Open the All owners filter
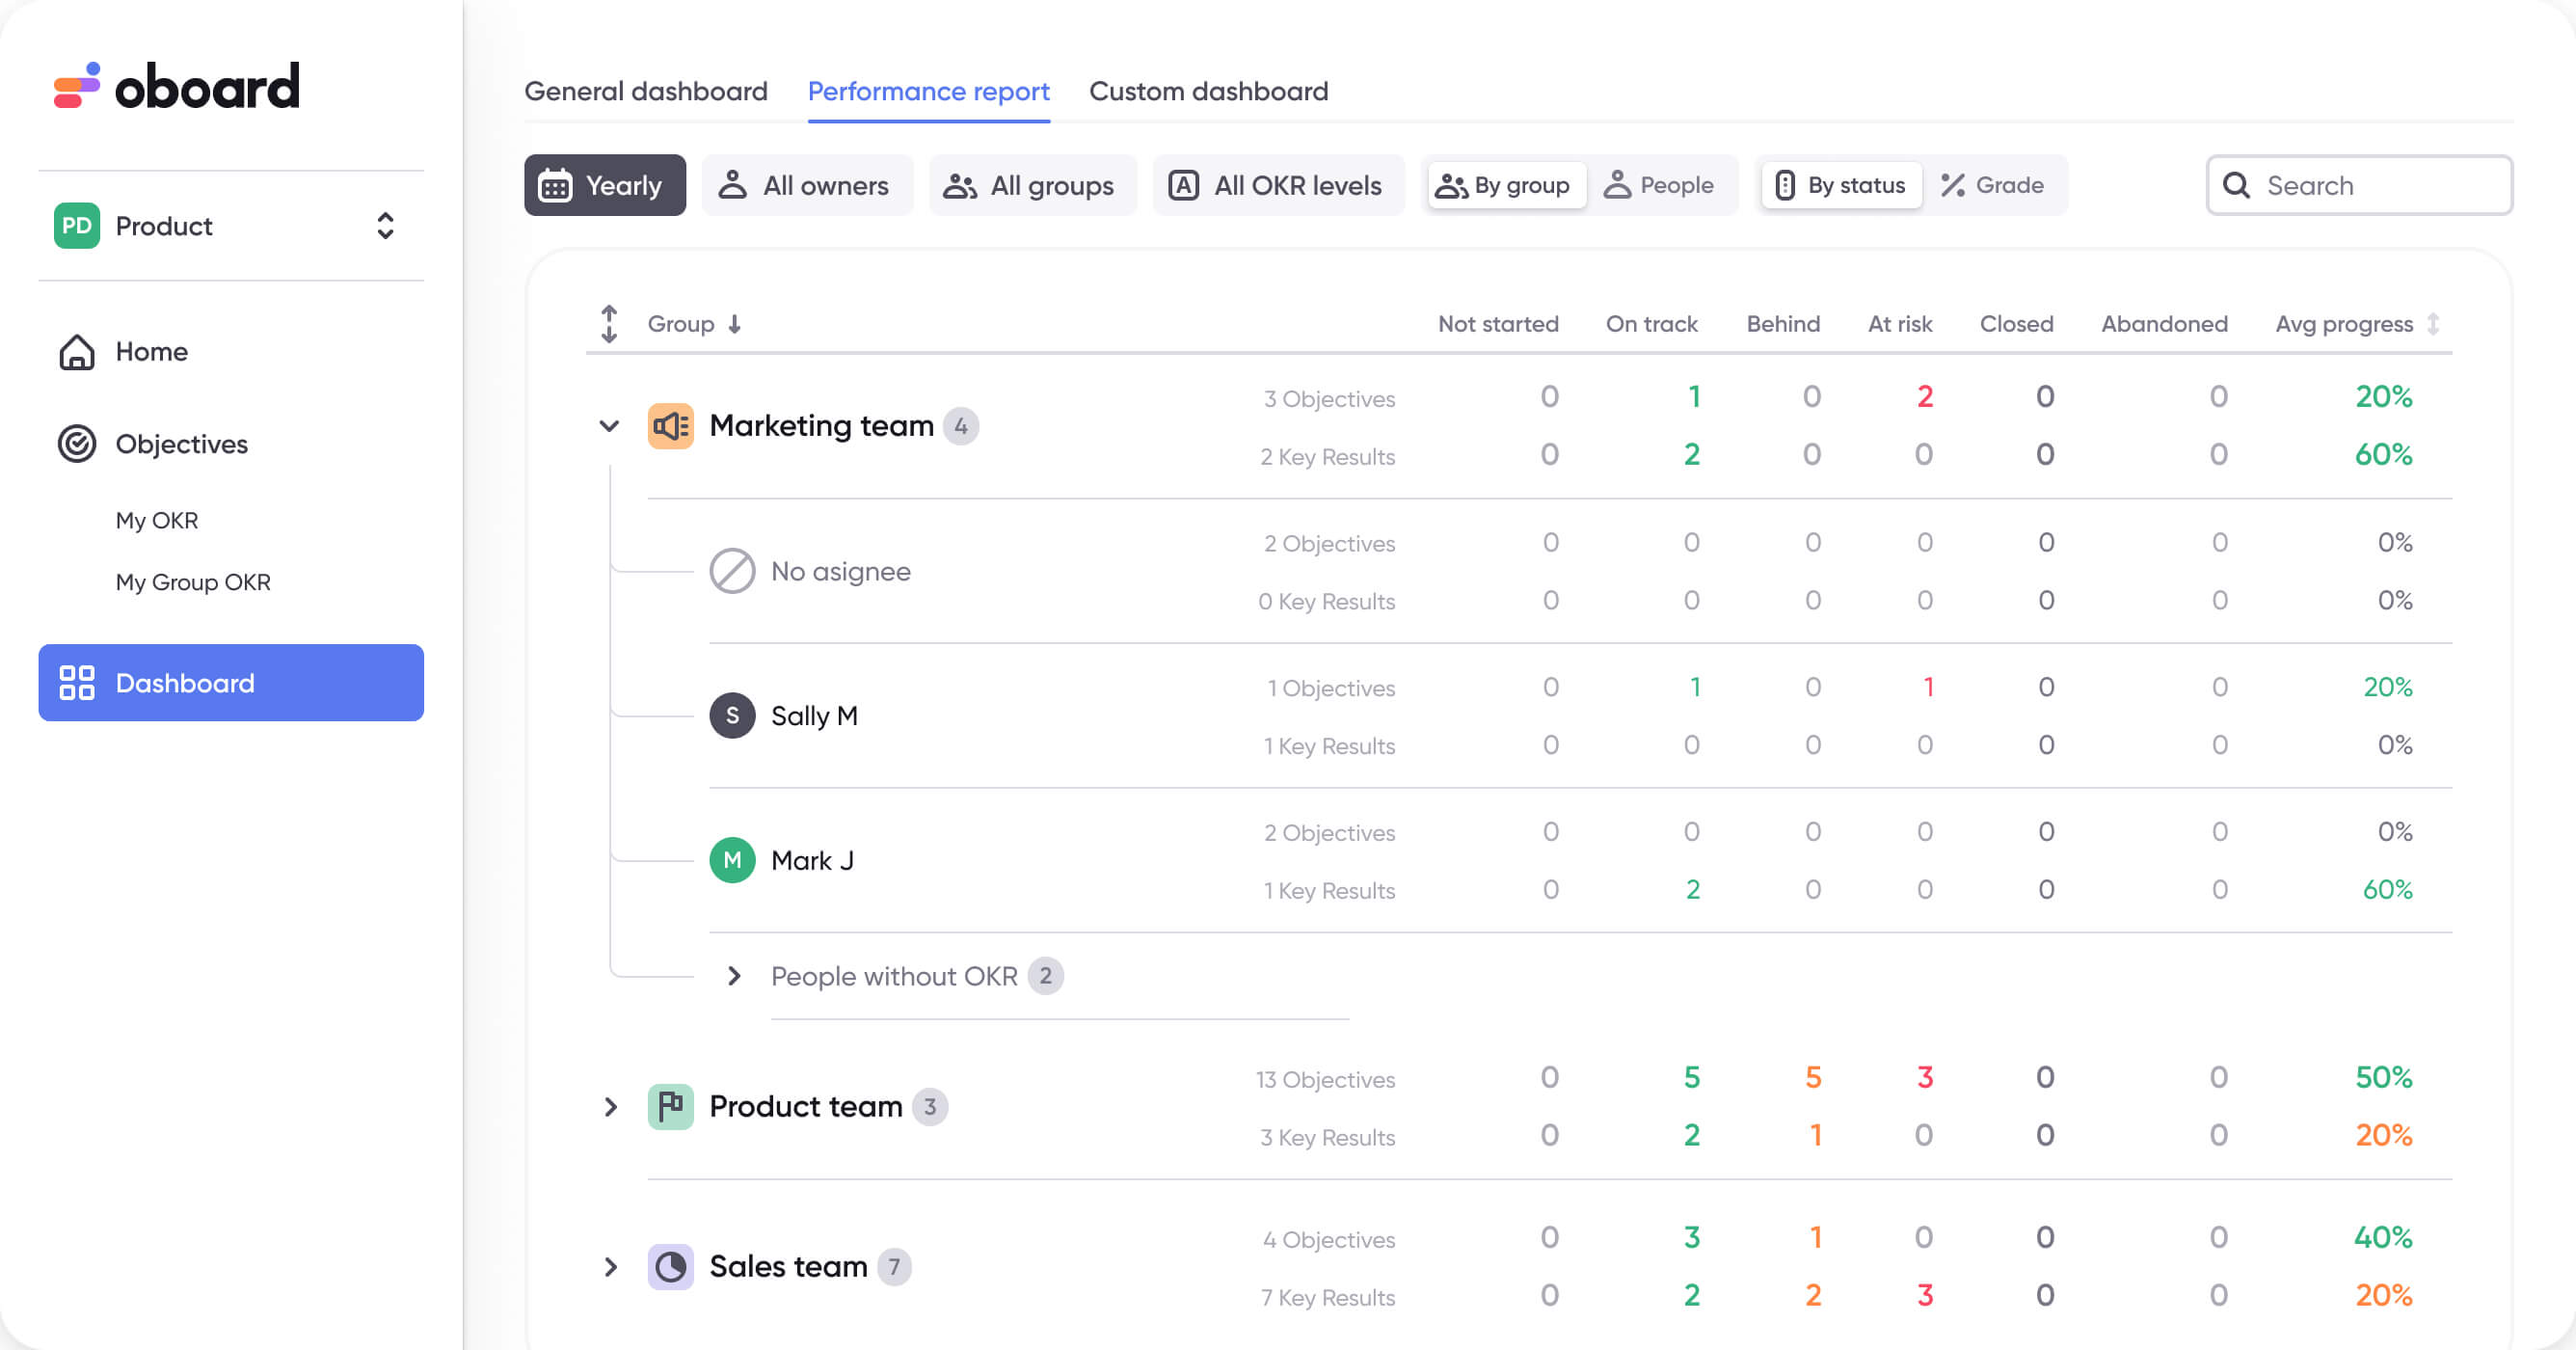 click(807, 185)
